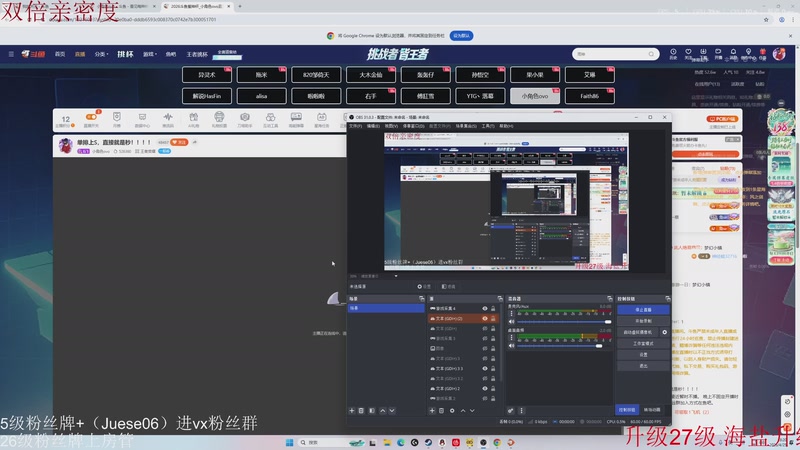800x450 pixels.
Task: Toggle visibility of 文本 (GDI+) 2 source
Action: [485, 388]
